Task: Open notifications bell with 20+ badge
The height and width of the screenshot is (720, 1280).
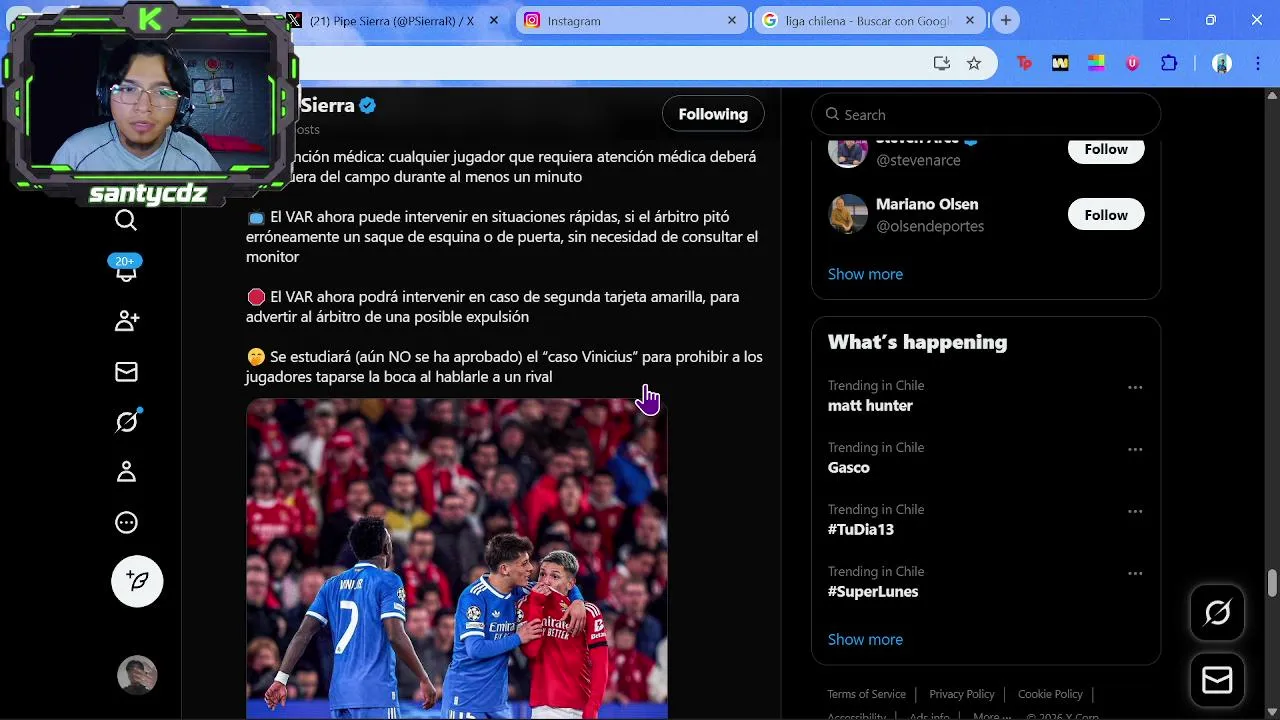Action: click(126, 268)
